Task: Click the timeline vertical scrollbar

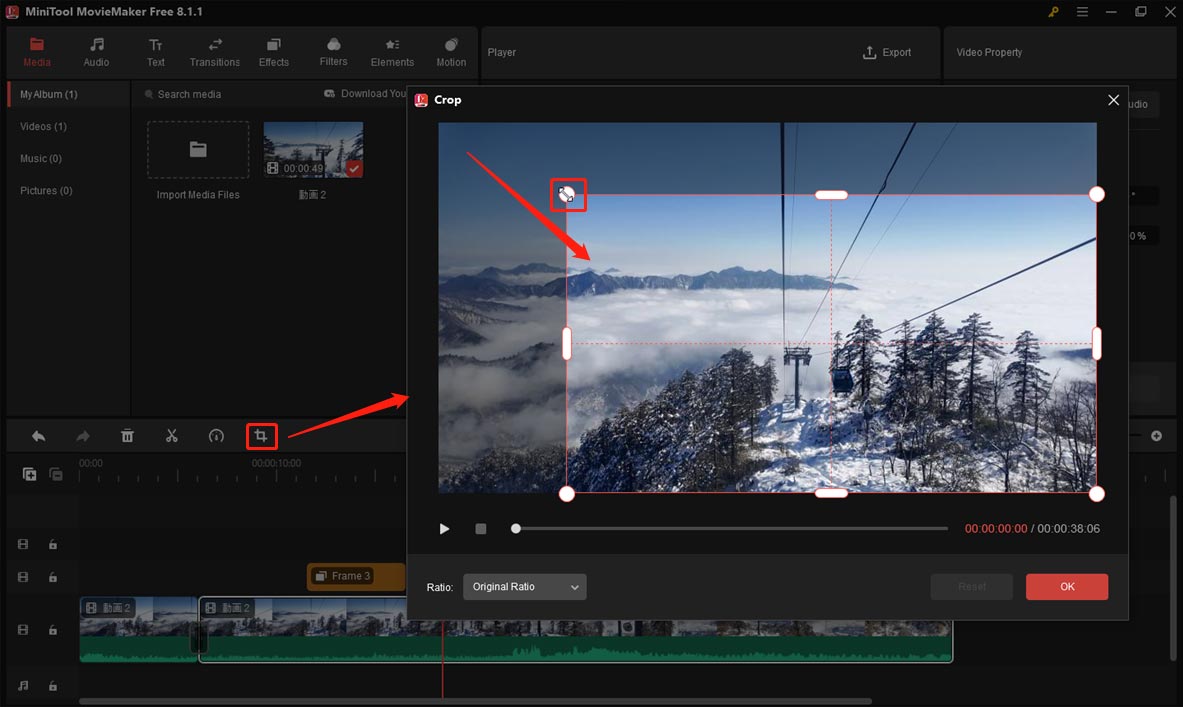Action: (x=1172, y=577)
